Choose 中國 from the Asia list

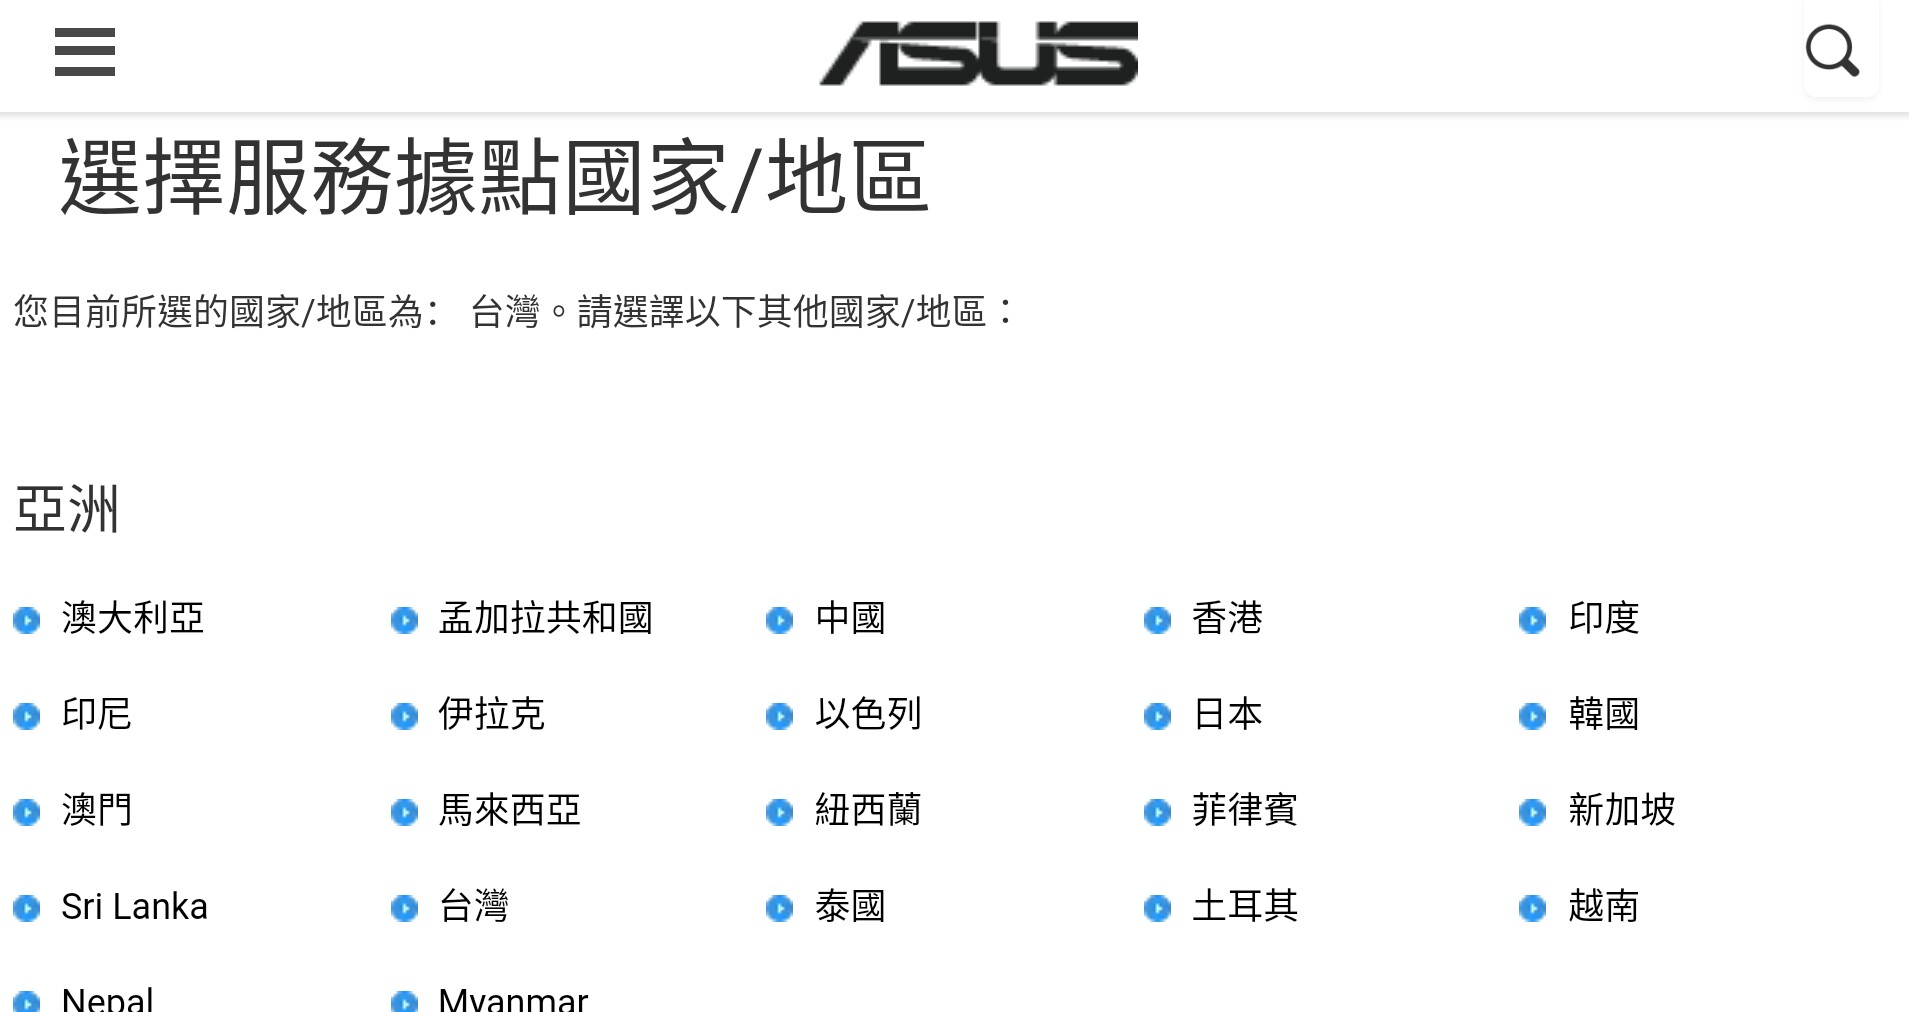pos(850,619)
